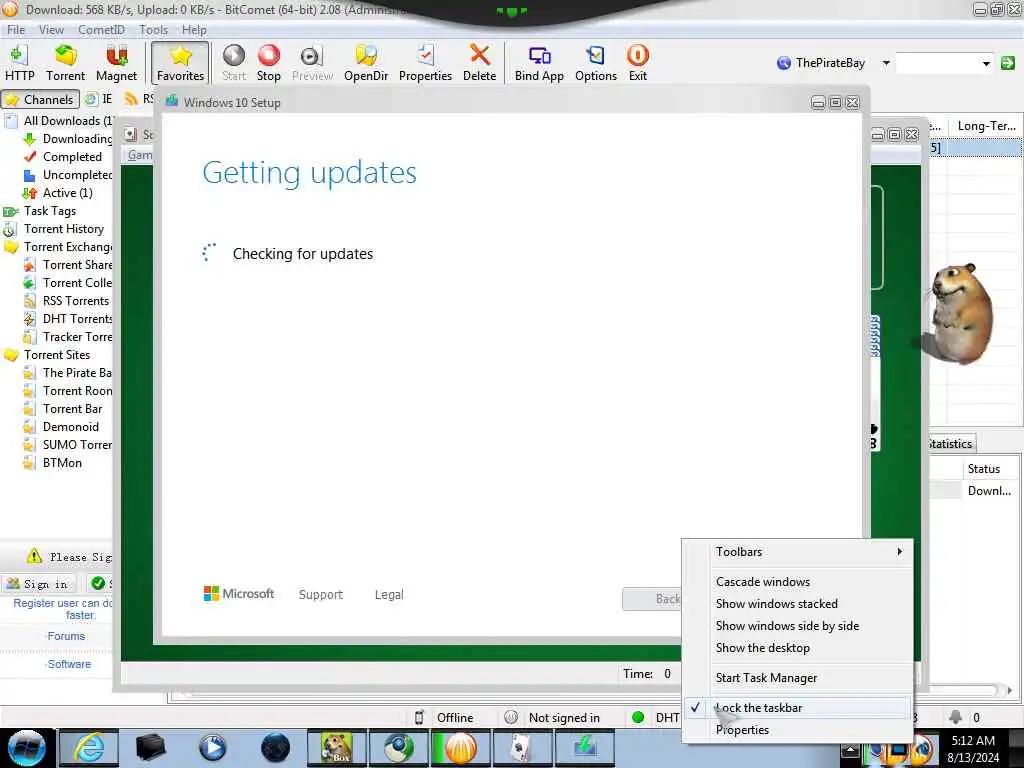1024x768 pixels.
Task: Click the Back button in Setup
Action: pyautogui.click(x=652, y=598)
